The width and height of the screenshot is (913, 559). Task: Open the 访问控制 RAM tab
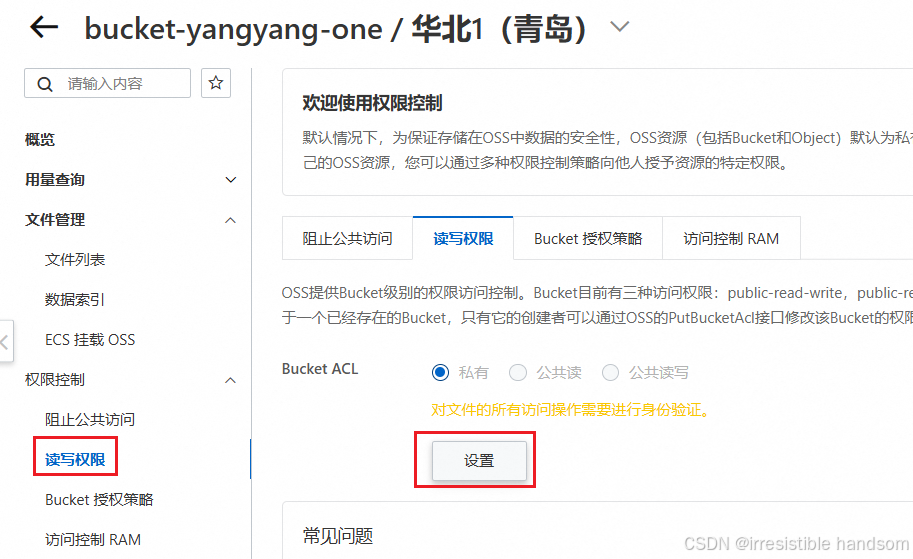(x=731, y=238)
